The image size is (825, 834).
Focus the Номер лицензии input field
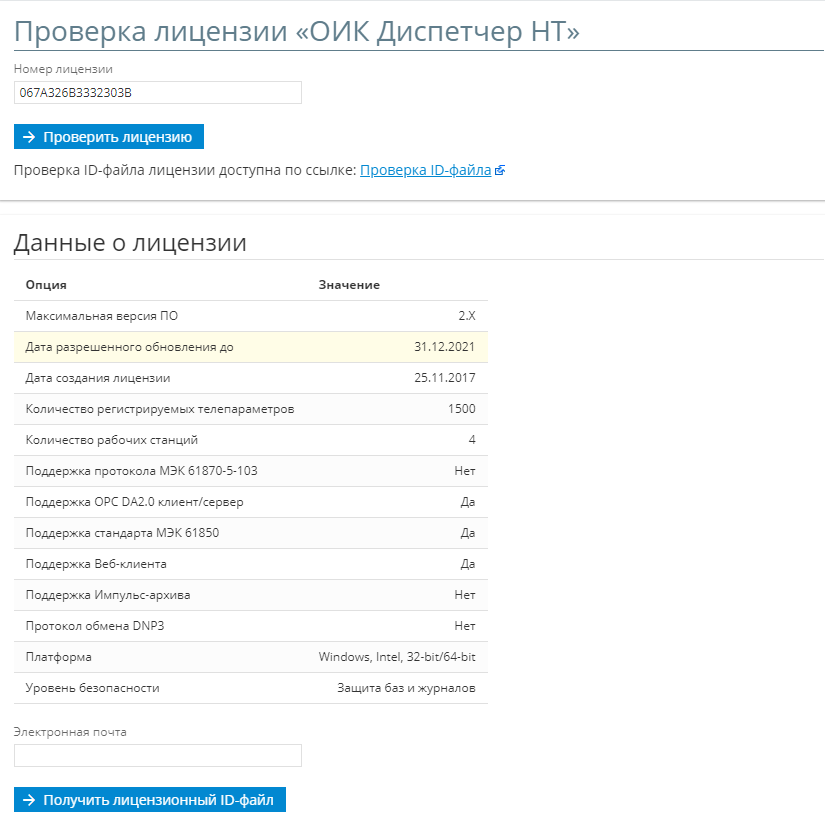coord(157,93)
